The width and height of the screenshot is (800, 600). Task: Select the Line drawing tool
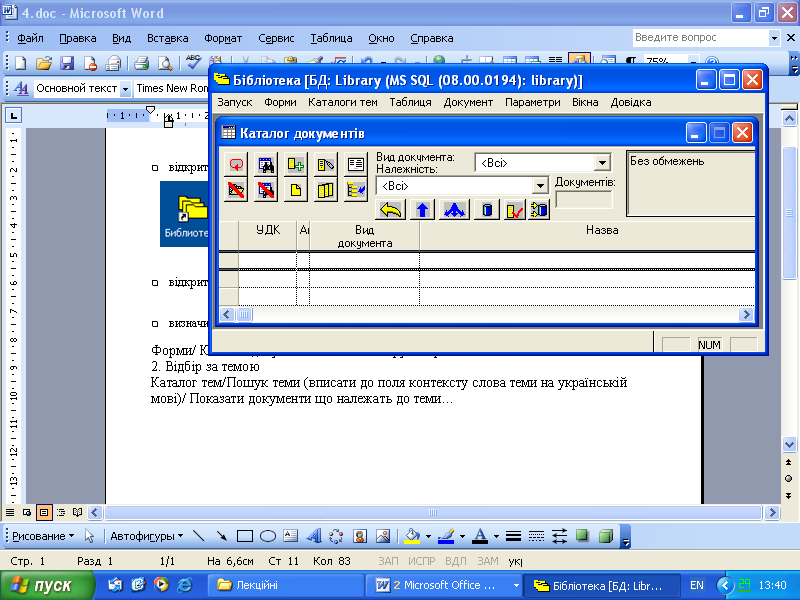(198, 536)
